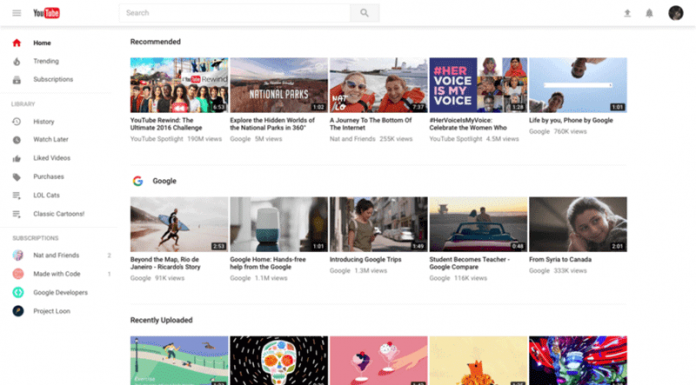Screen dimensions: 696x385
Task: Play the #HerVoiceIsMyVoice video thumbnail
Action: point(478,85)
